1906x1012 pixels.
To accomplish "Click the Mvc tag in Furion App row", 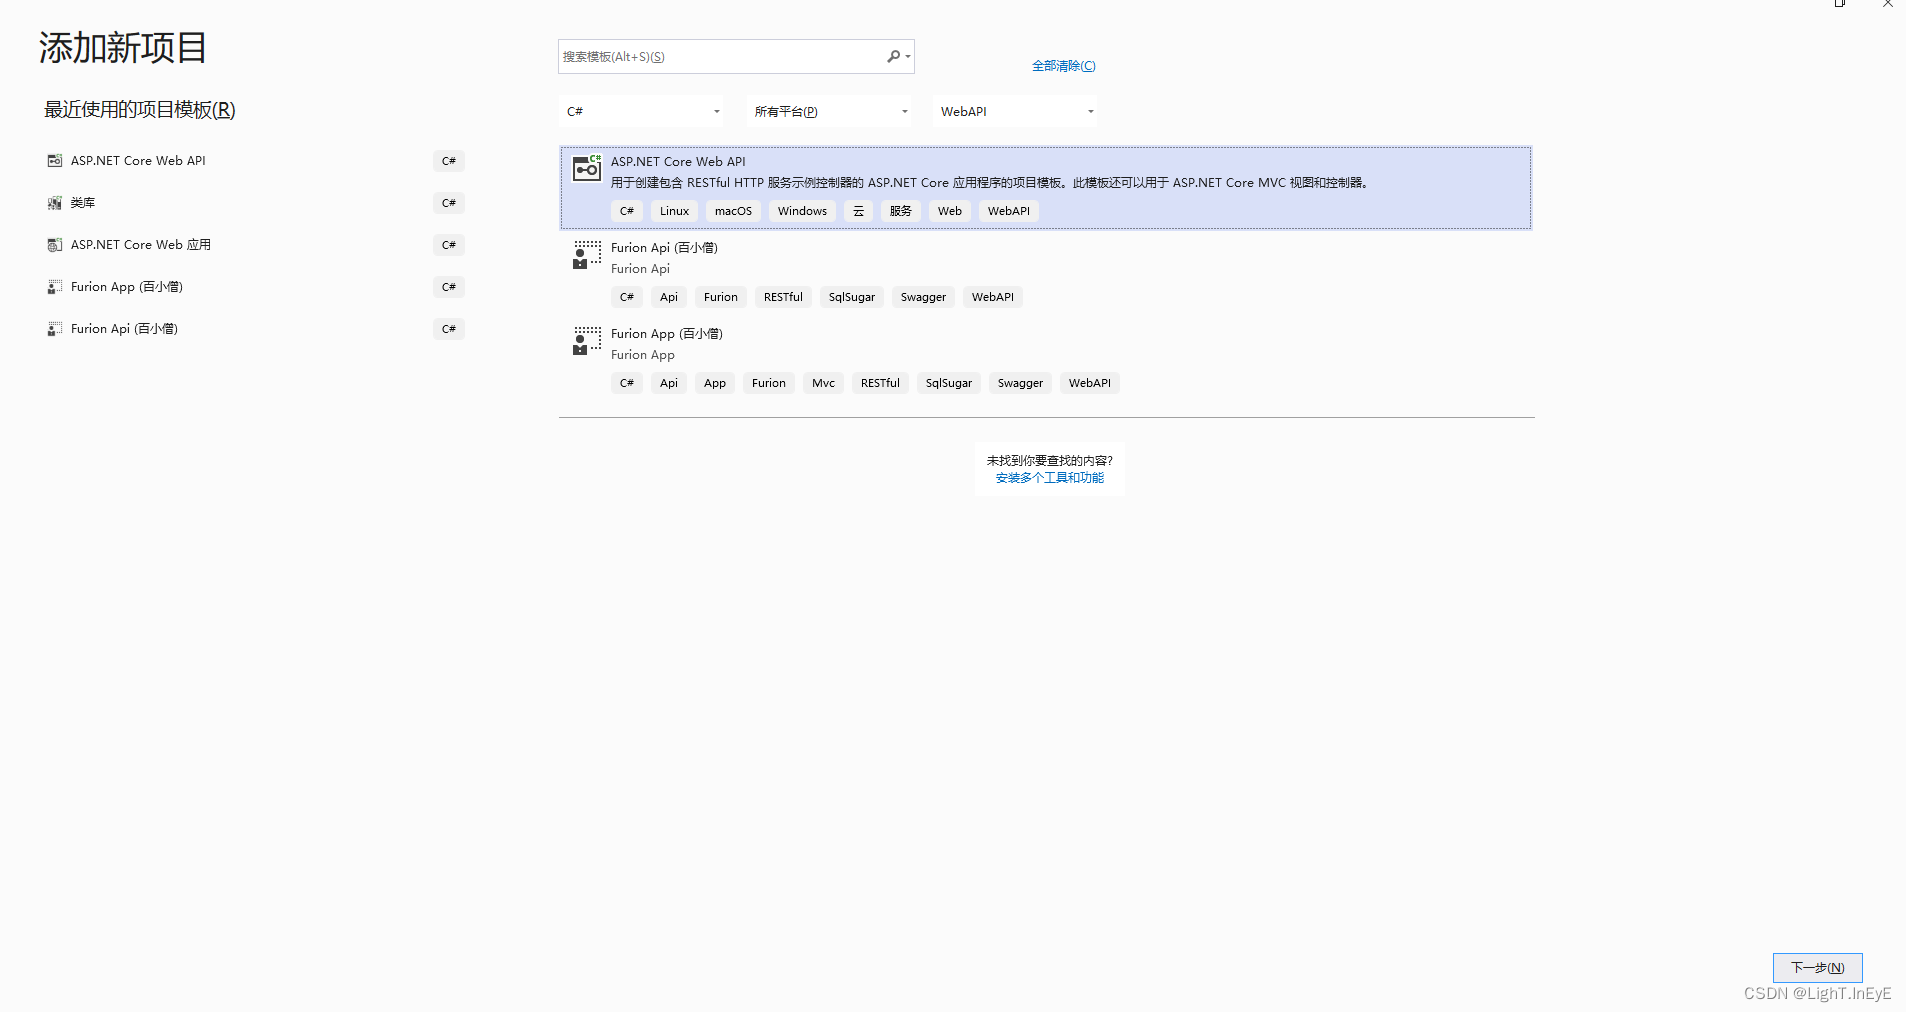I will coord(823,383).
